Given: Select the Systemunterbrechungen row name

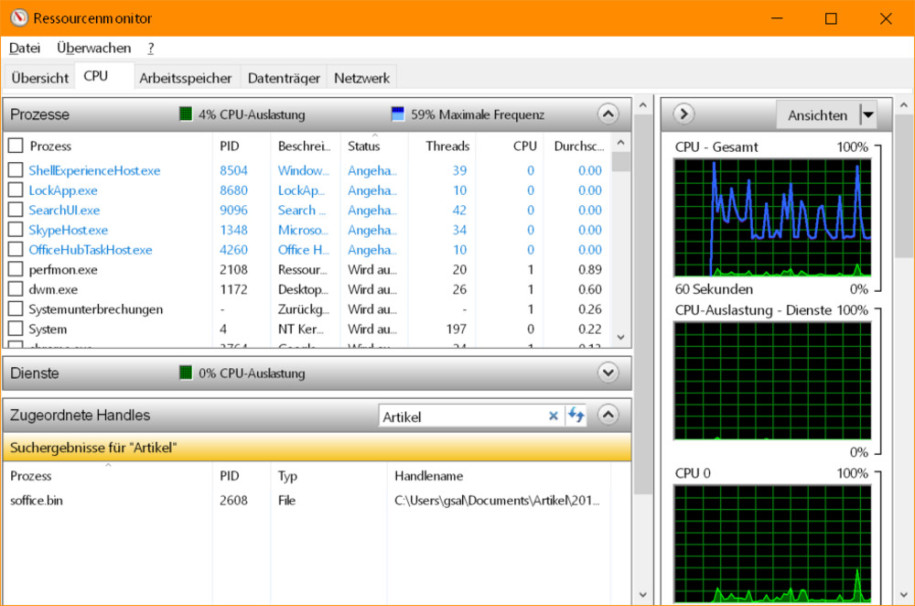Looking at the screenshot, I should 96,309.
